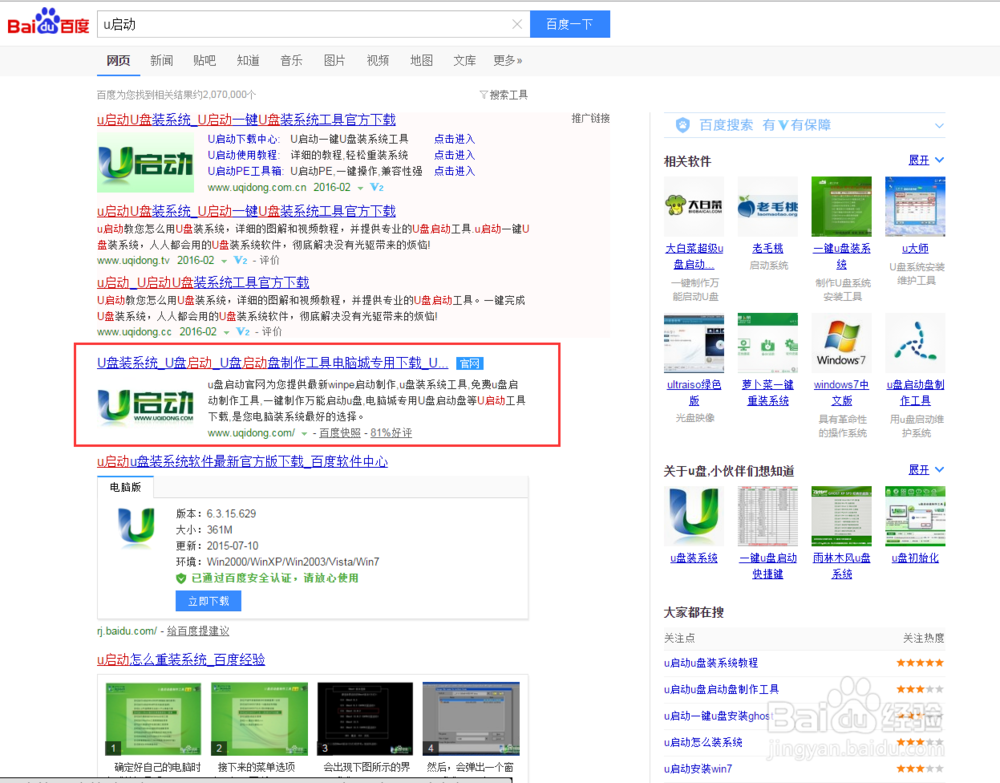Viewport: 1000px width, 783px height.
Task: Click the U启动 logo in the first ad
Action: click(145, 163)
